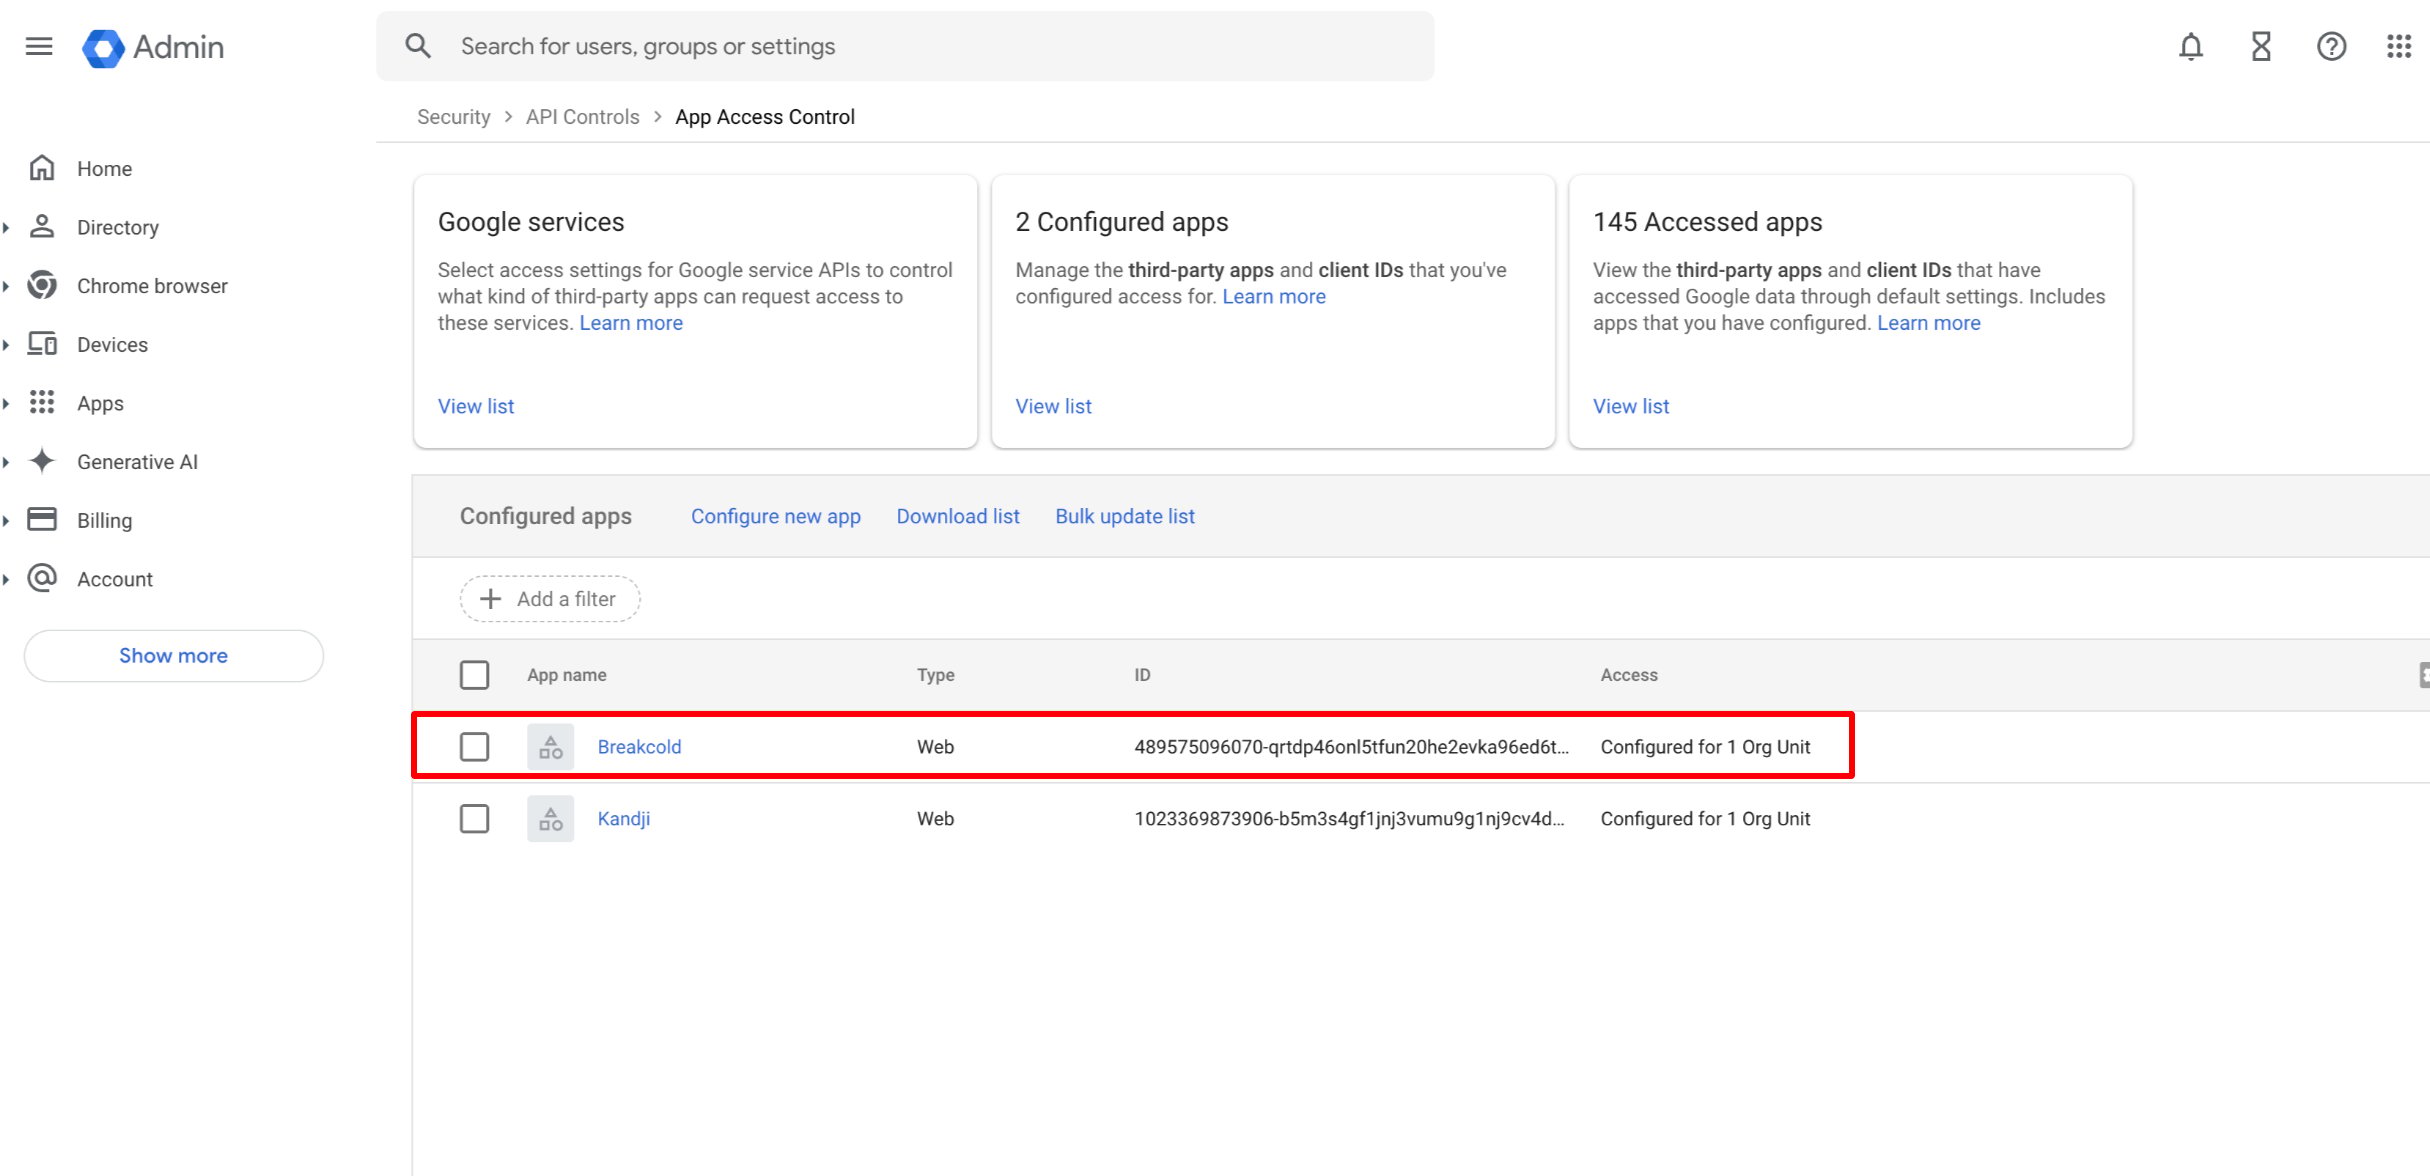Click Kandji's ID starting 1023369873906
The height and width of the screenshot is (1176, 2430).
1349,819
